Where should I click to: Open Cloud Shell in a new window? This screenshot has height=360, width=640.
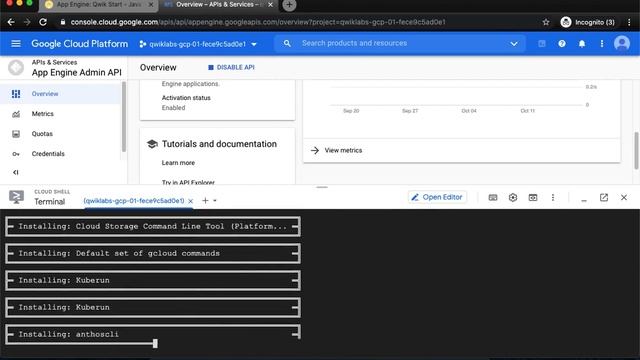(604, 198)
